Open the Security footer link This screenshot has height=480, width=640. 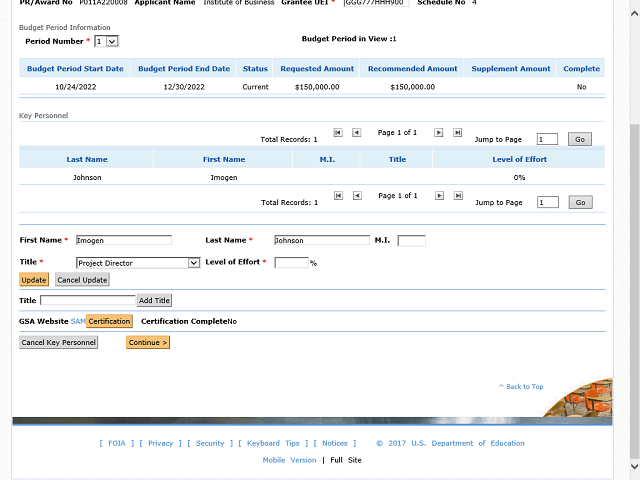pyautogui.click(x=210, y=443)
